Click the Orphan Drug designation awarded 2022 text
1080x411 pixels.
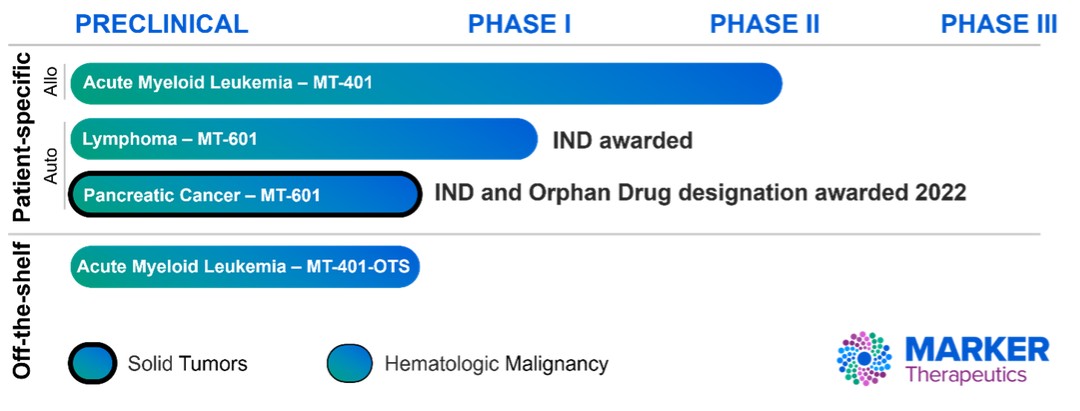pyautogui.click(x=700, y=193)
